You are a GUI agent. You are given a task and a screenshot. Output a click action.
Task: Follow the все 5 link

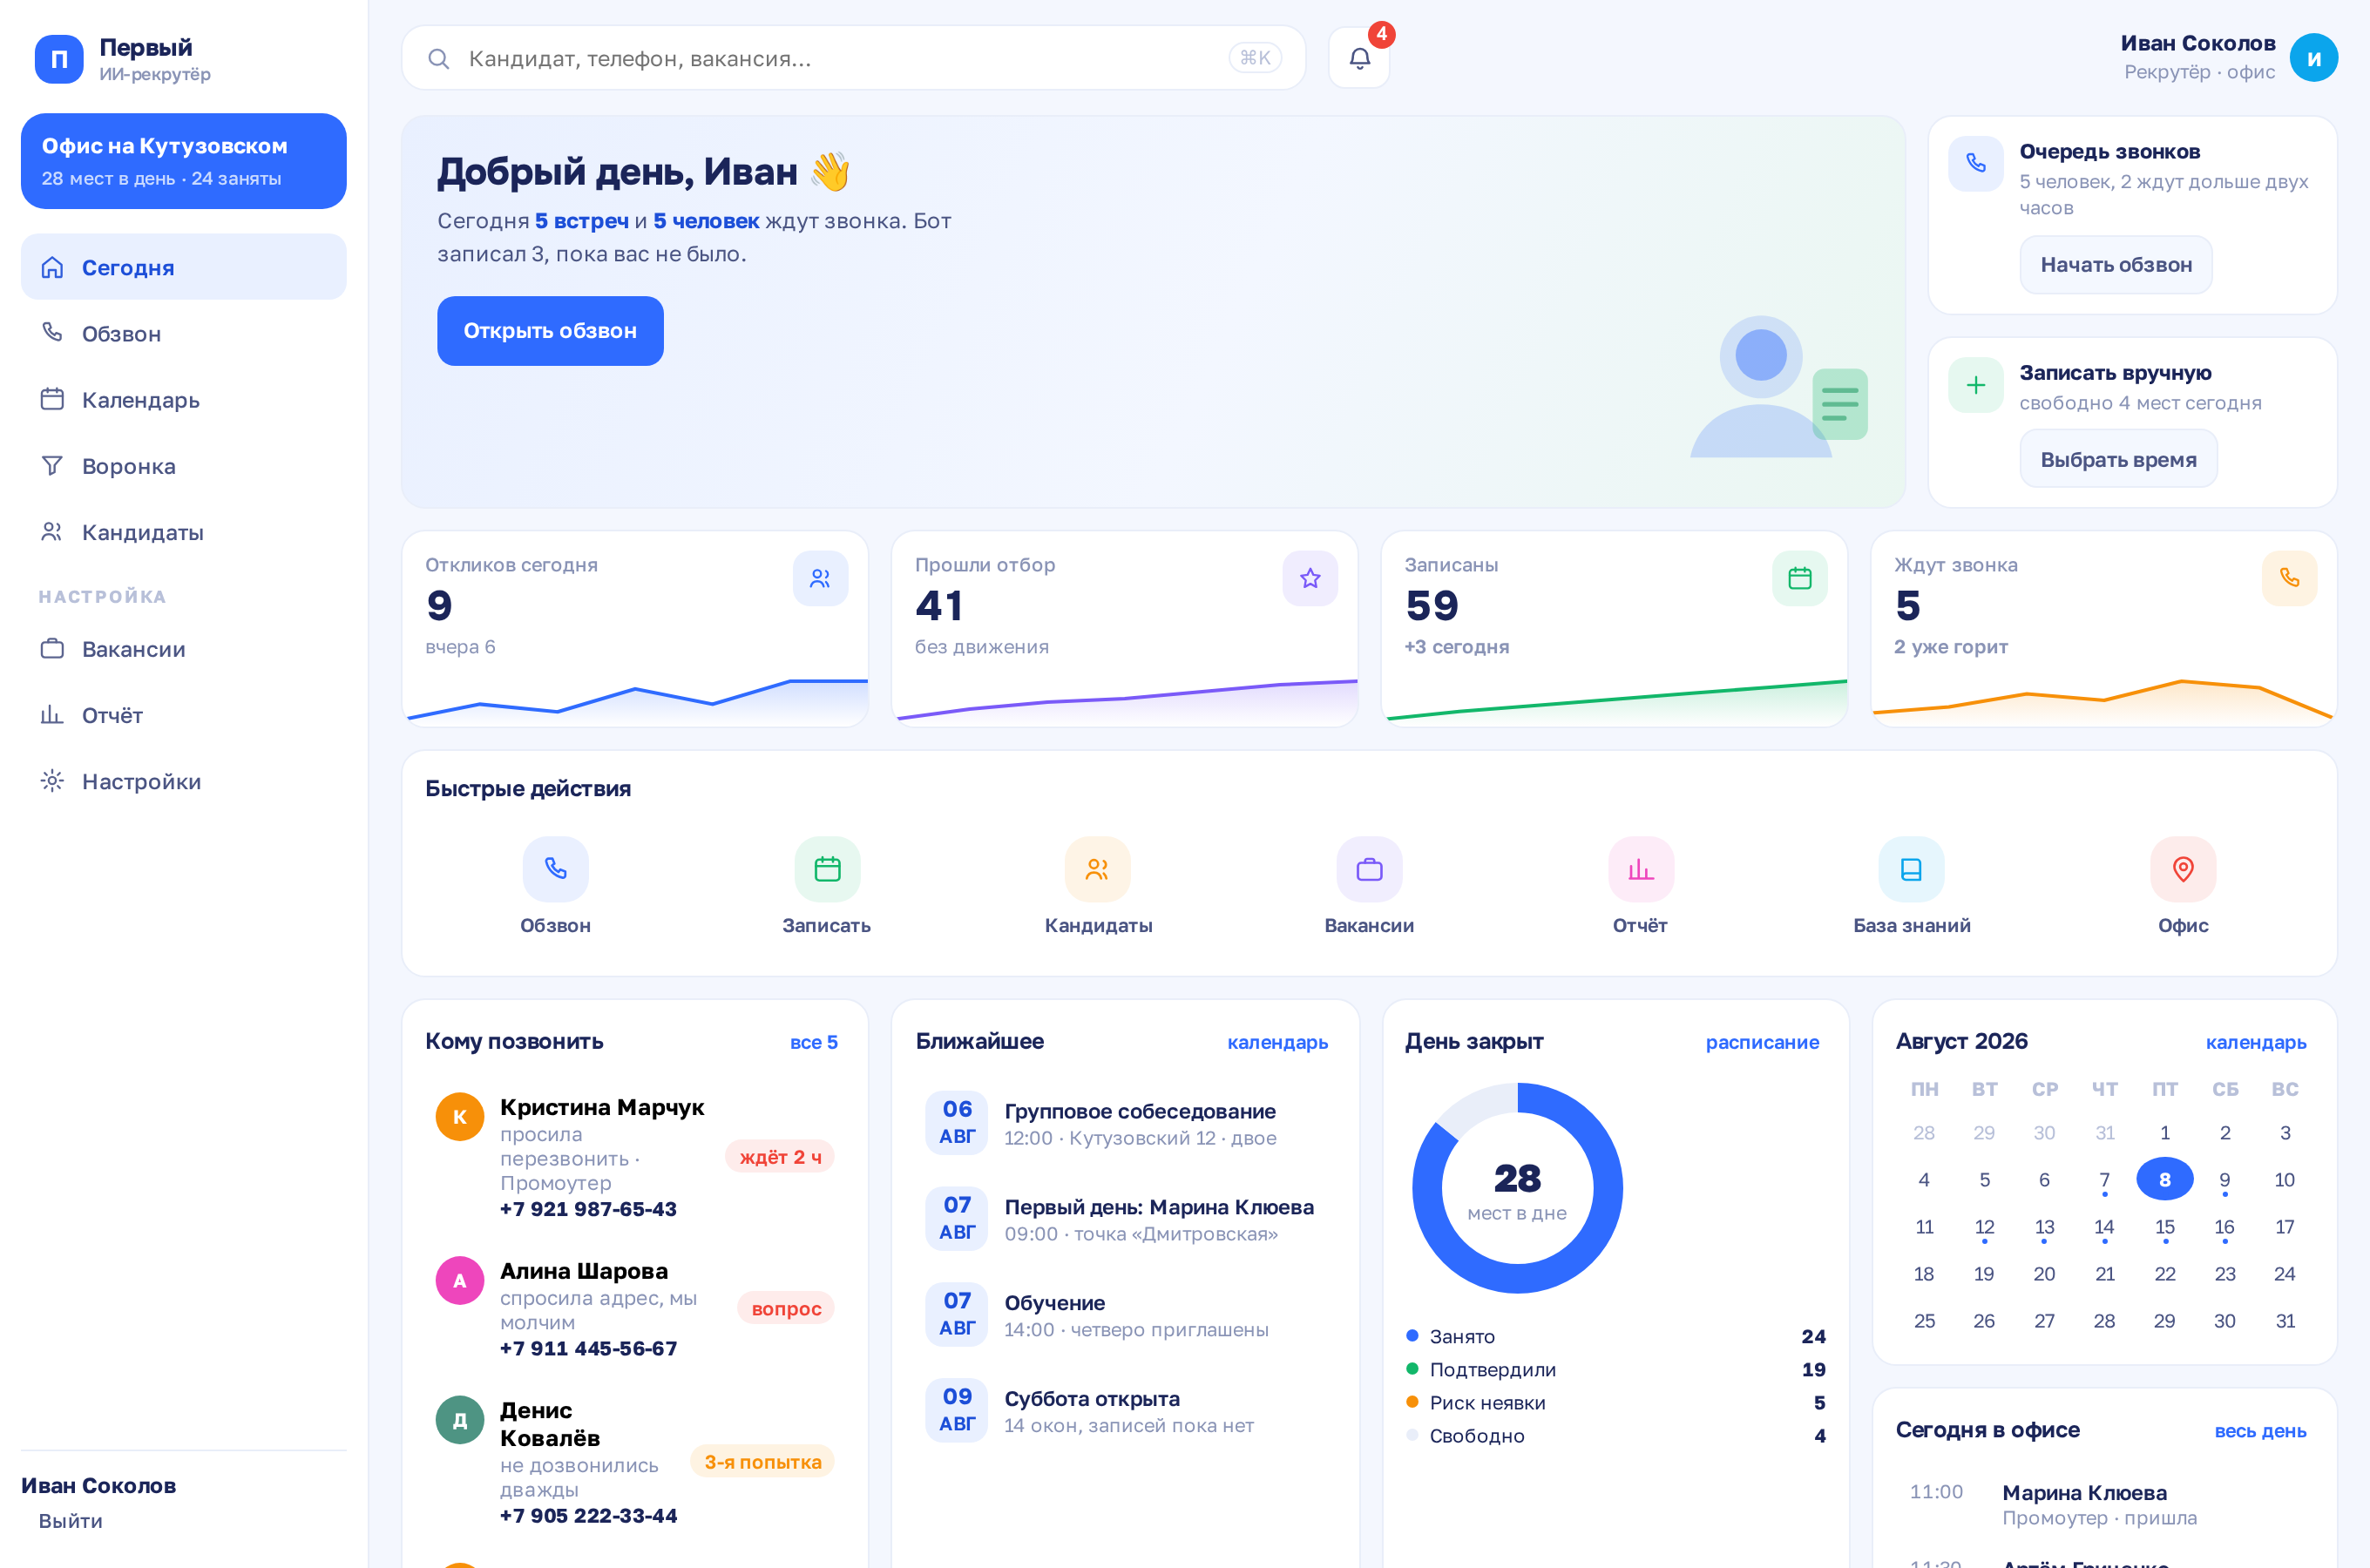(813, 1042)
